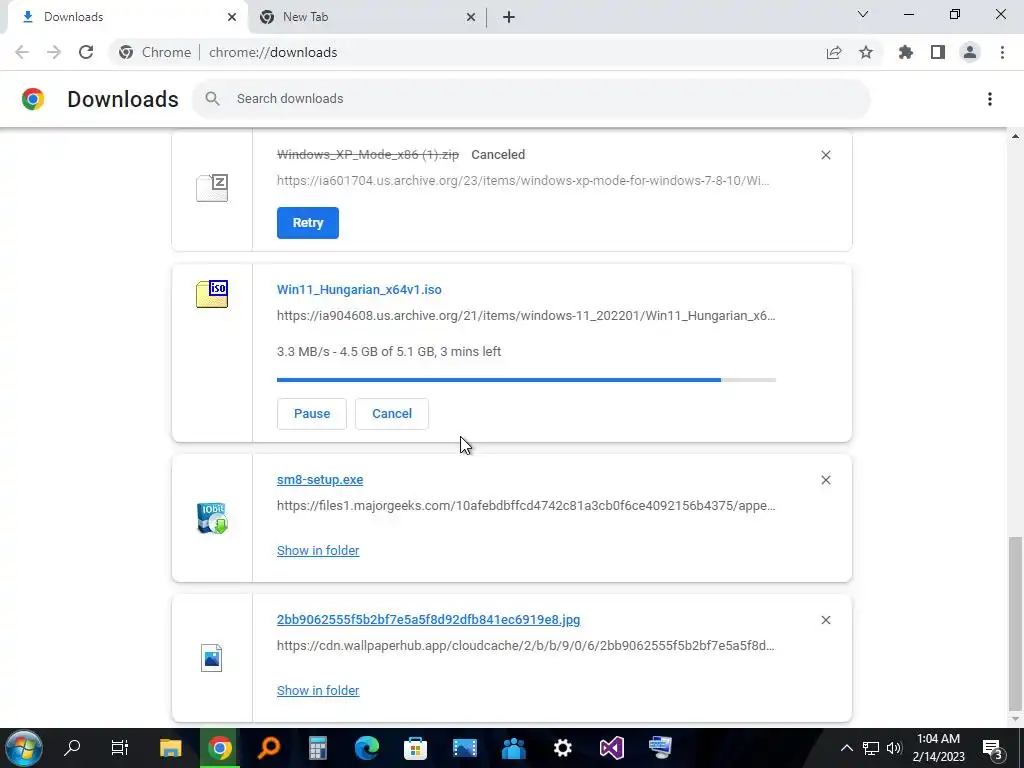Open the notification center icon
The height and width of the screenshot is (768, 1024).
pyautogui.click(x=993, y=749)
